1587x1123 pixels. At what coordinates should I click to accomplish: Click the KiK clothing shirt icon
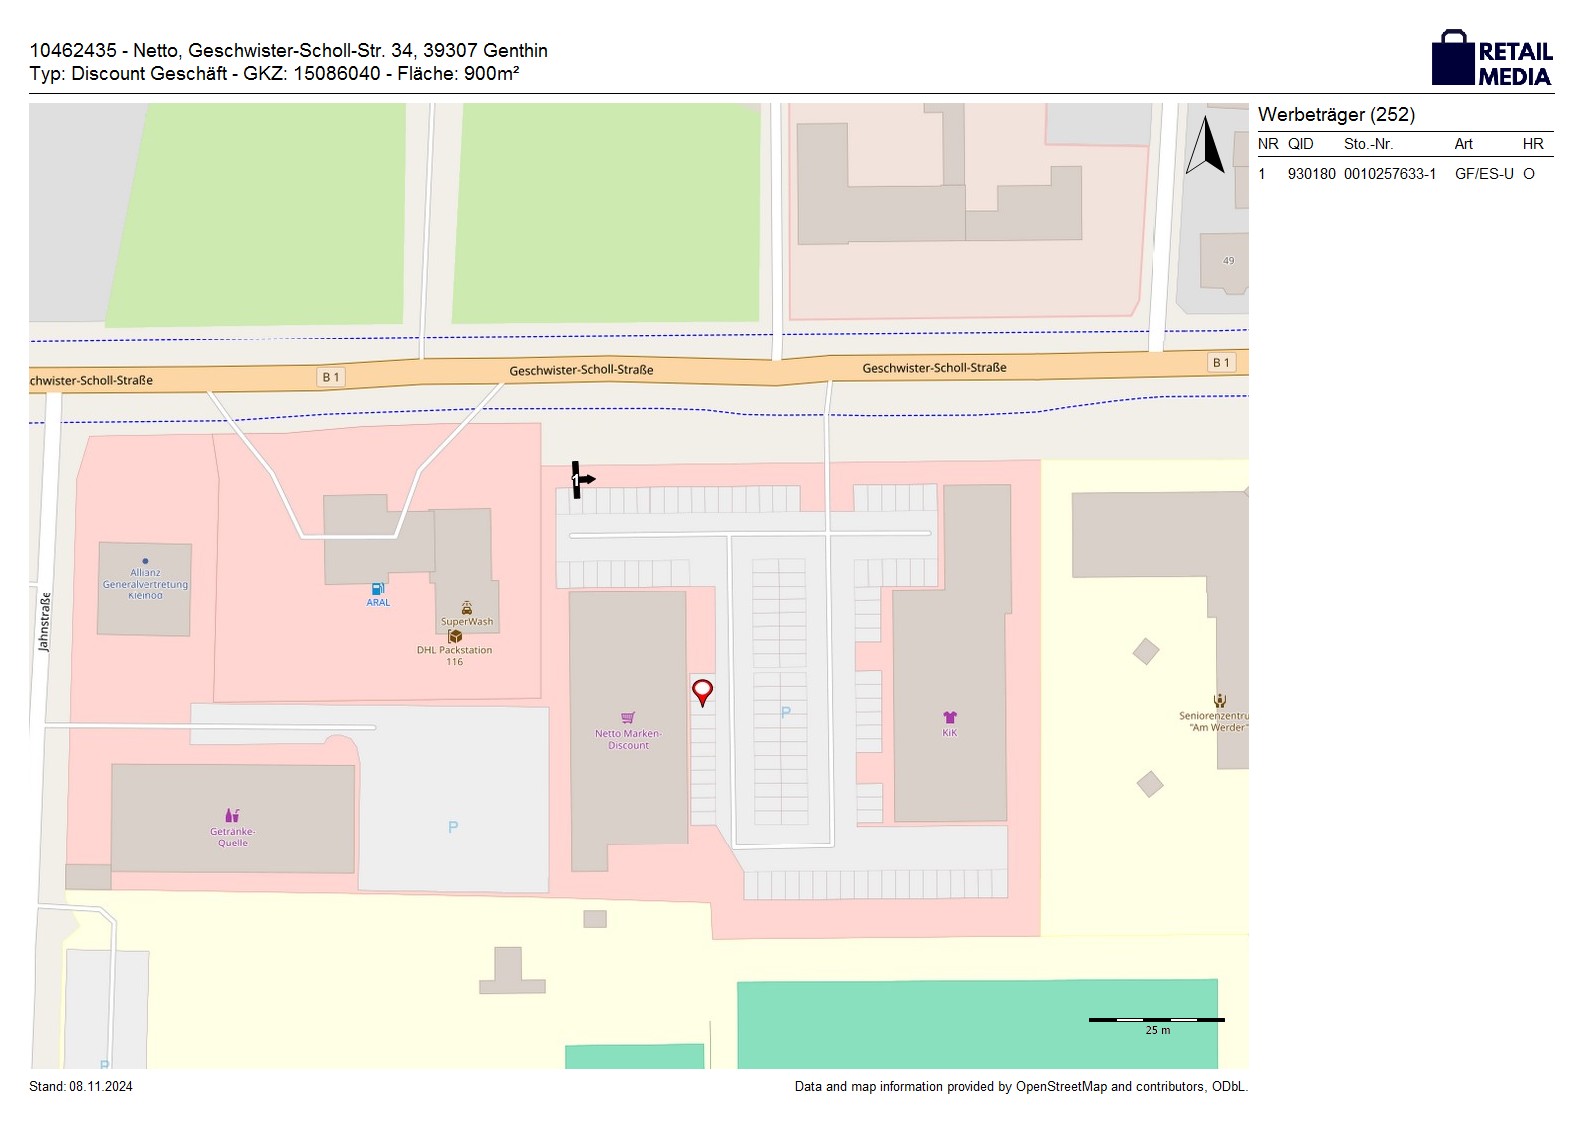pos(949,717)
